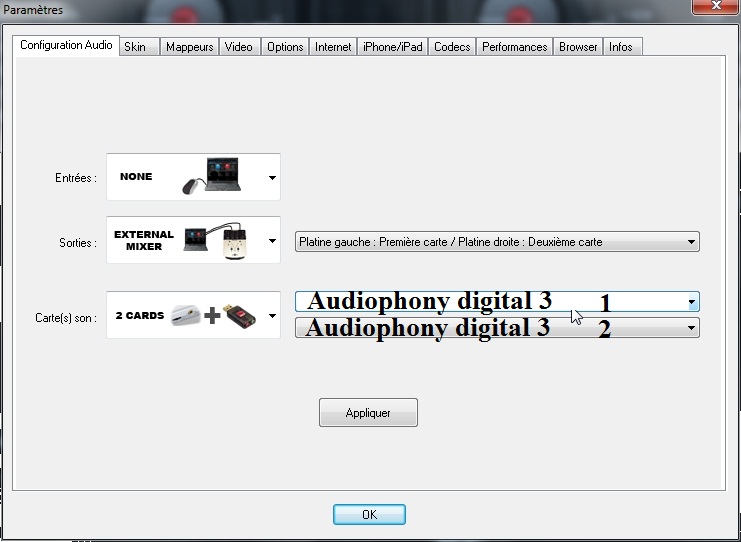This screenshot has height=542, width=741.
Task: Click the Sorties : label
Action: (78, 243)
